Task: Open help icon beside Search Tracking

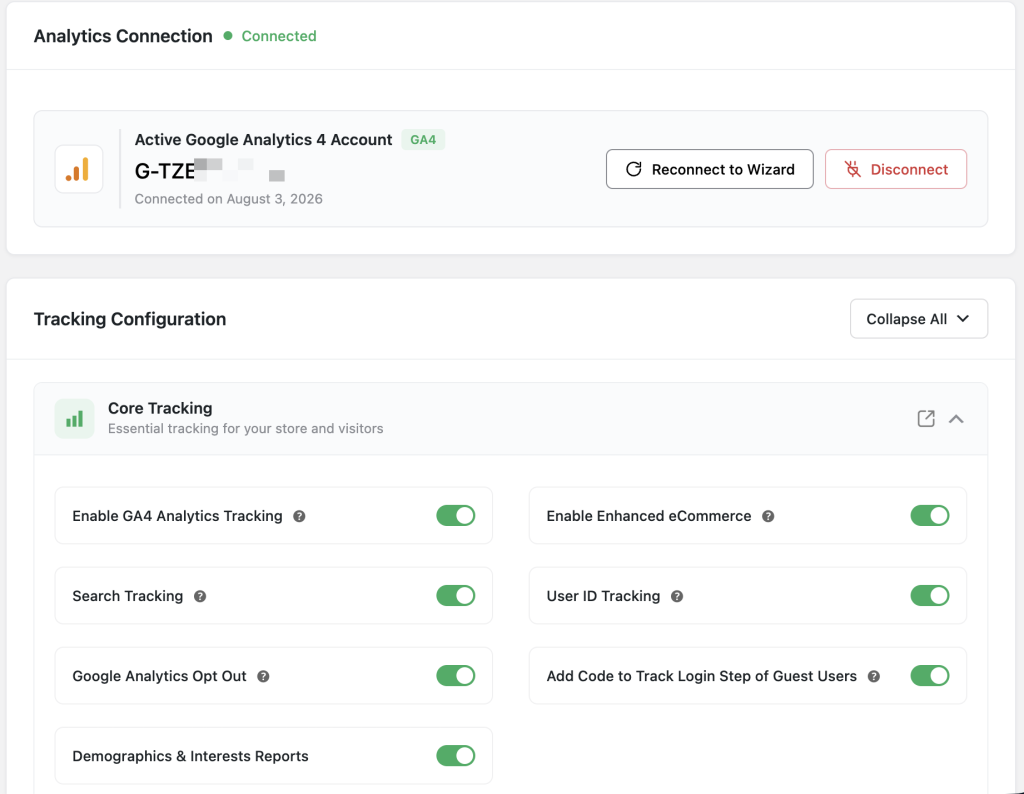Action: (200, 596)
